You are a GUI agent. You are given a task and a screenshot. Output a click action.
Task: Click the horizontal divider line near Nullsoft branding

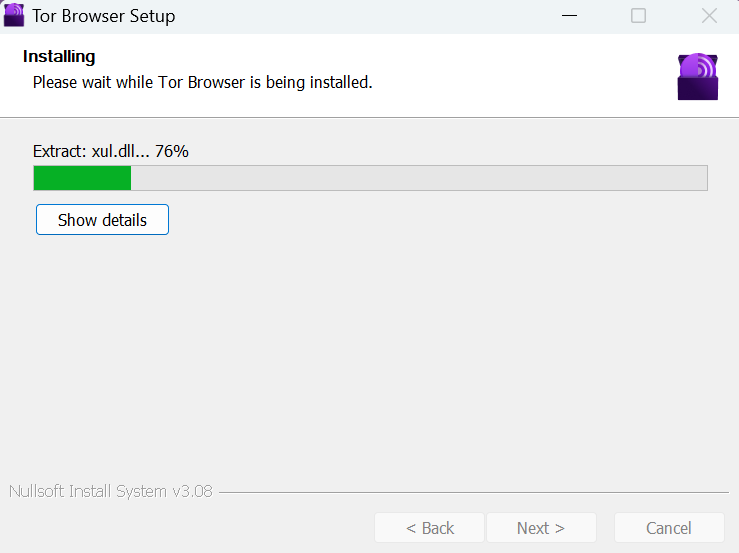(x=474, y=493)
